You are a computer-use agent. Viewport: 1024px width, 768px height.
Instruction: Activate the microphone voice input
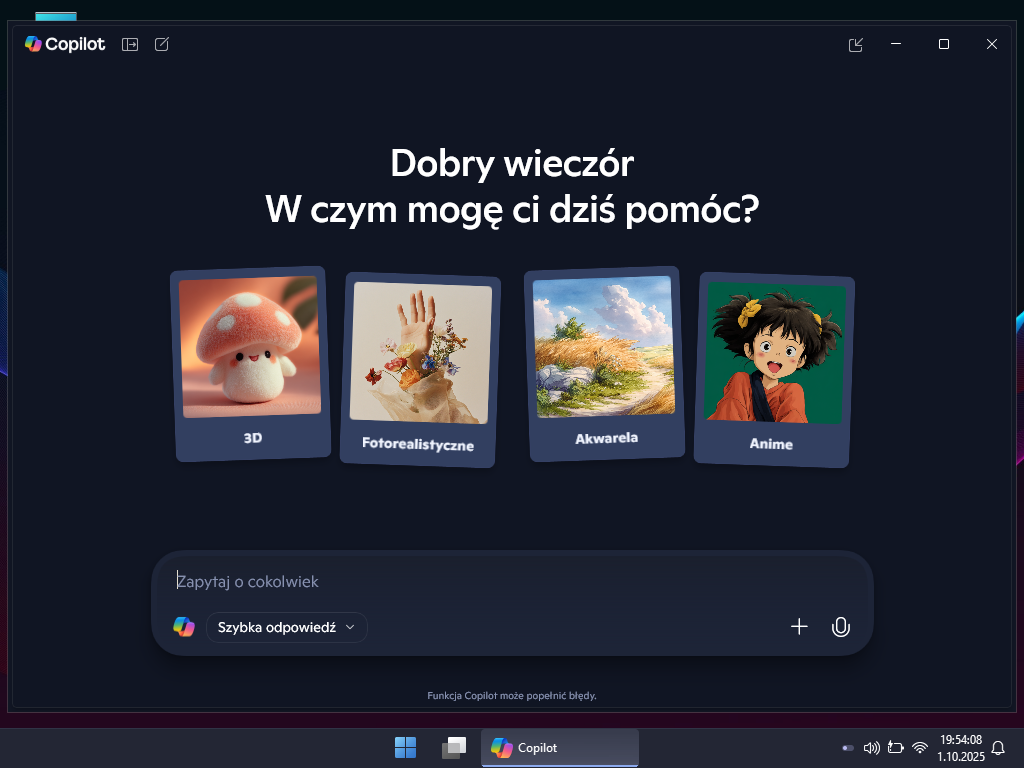(x=841, y=627)
